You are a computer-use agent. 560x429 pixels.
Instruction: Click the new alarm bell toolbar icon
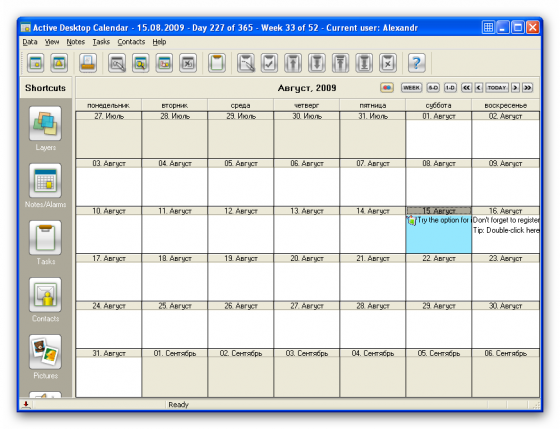coord(59,63)
